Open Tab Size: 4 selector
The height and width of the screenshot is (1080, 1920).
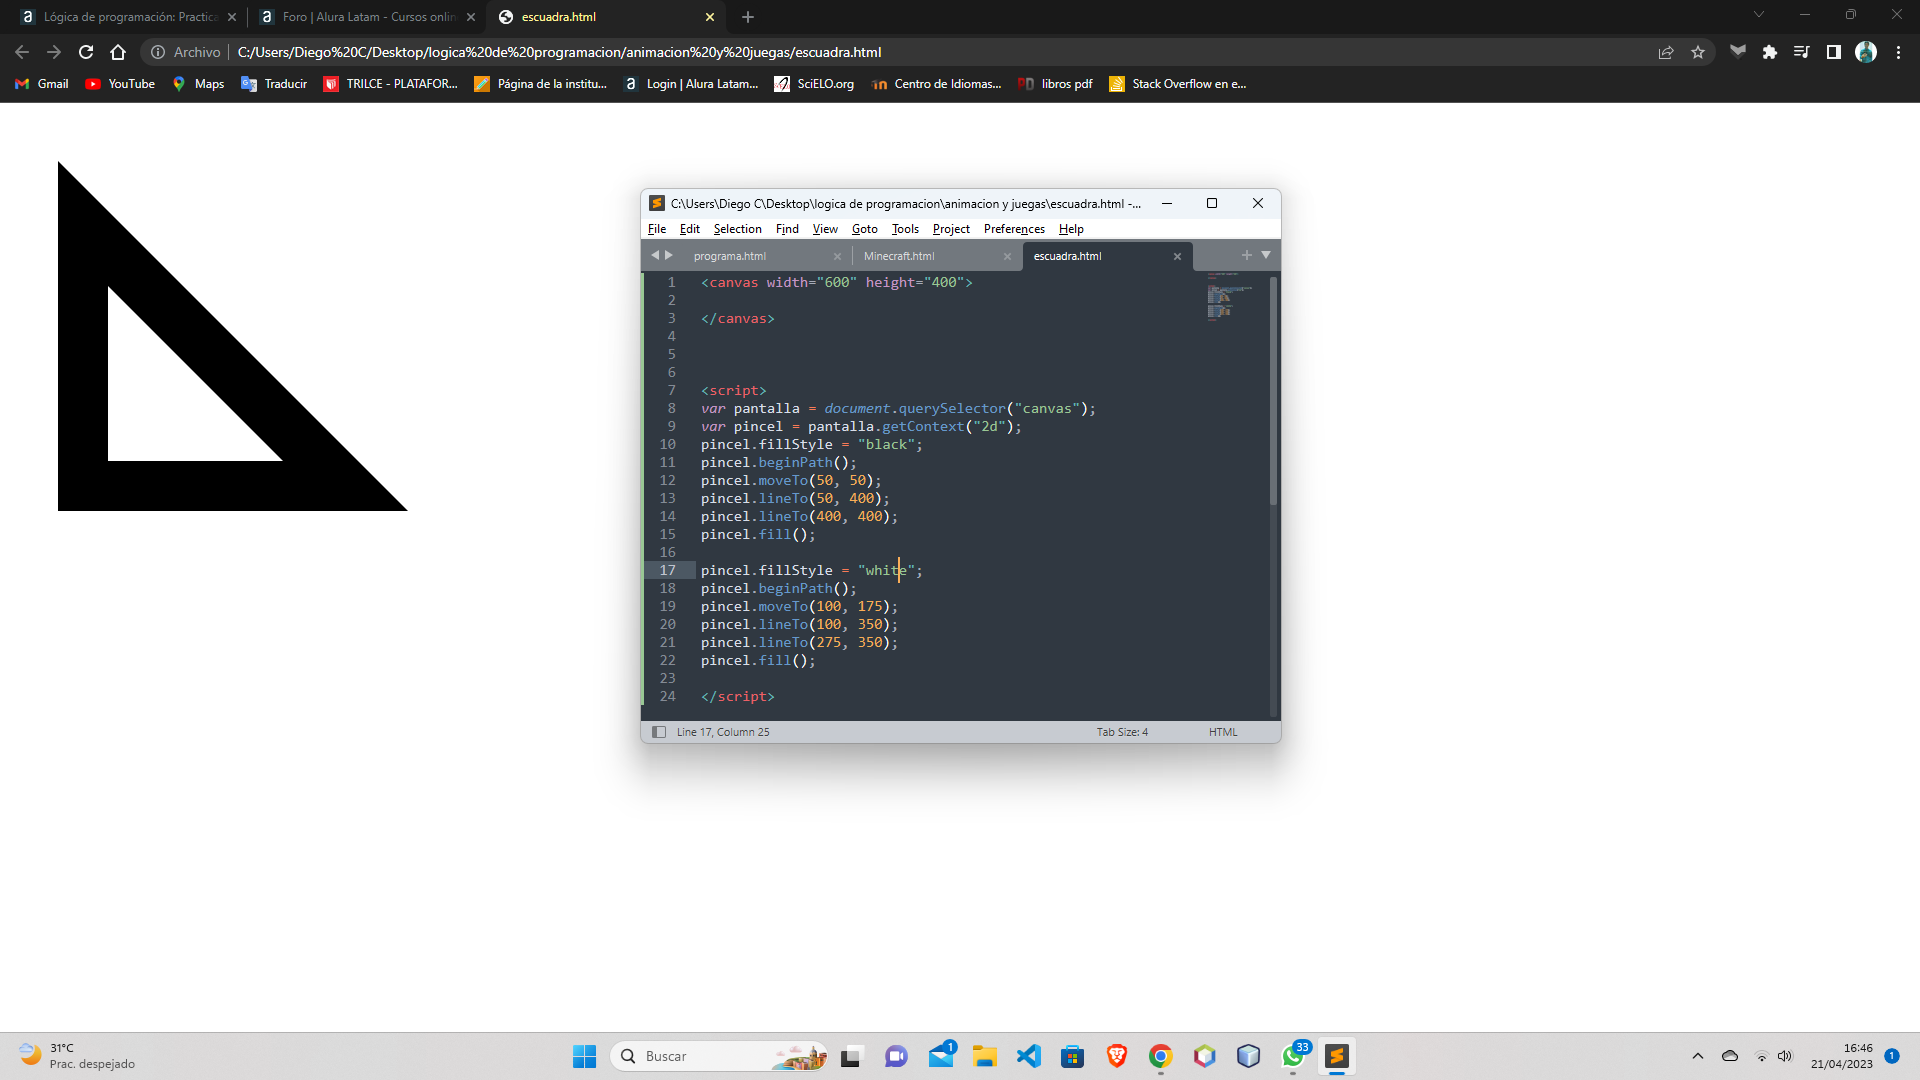coord(1122,732)
